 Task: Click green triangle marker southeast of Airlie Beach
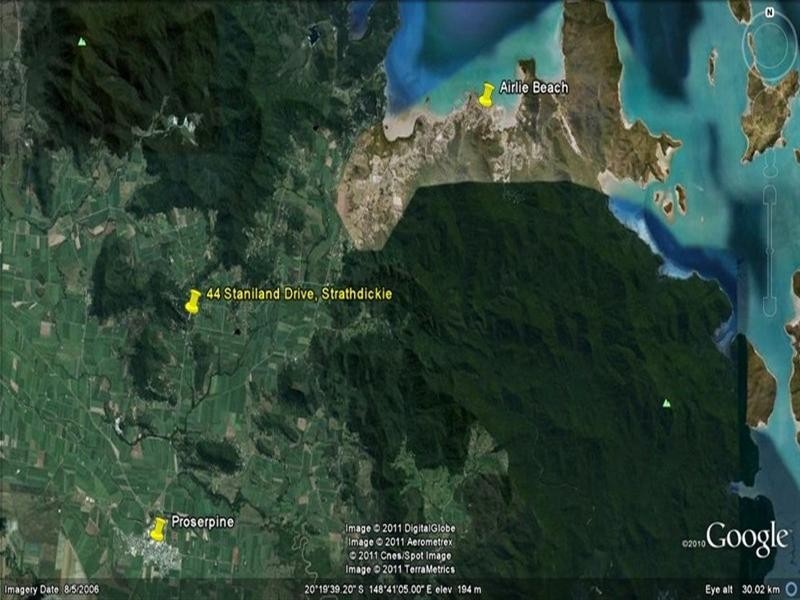667,403
